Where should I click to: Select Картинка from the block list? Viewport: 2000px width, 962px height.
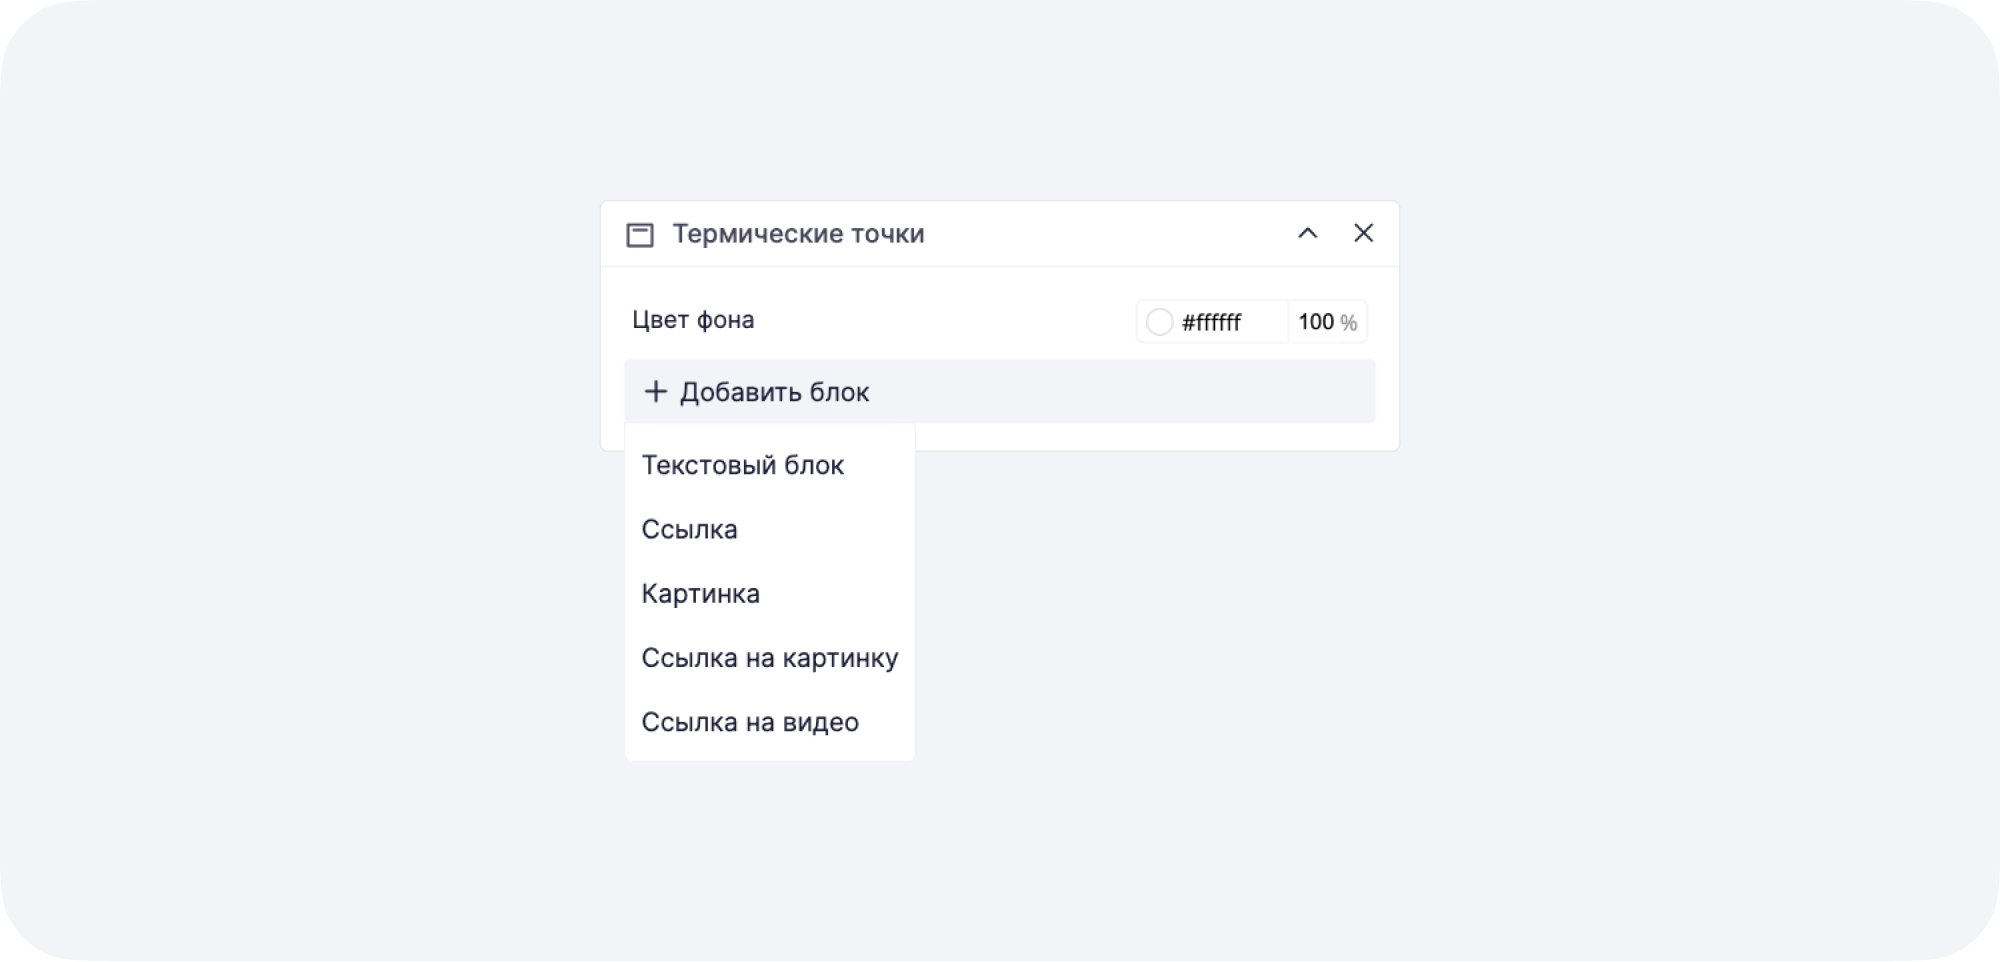click(701, 593)
